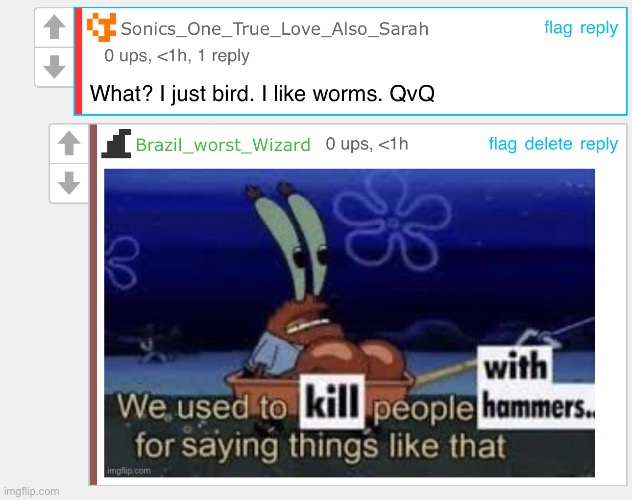
Task: Delete Brazil_worst_Wizard's comment
Action: click(x=548, y=144)
